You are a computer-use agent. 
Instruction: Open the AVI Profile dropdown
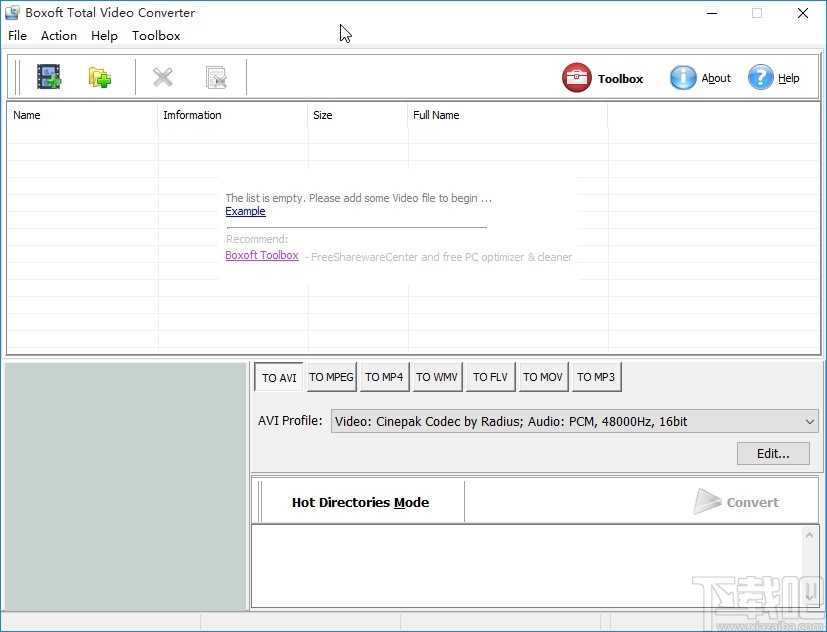(810, 421)
